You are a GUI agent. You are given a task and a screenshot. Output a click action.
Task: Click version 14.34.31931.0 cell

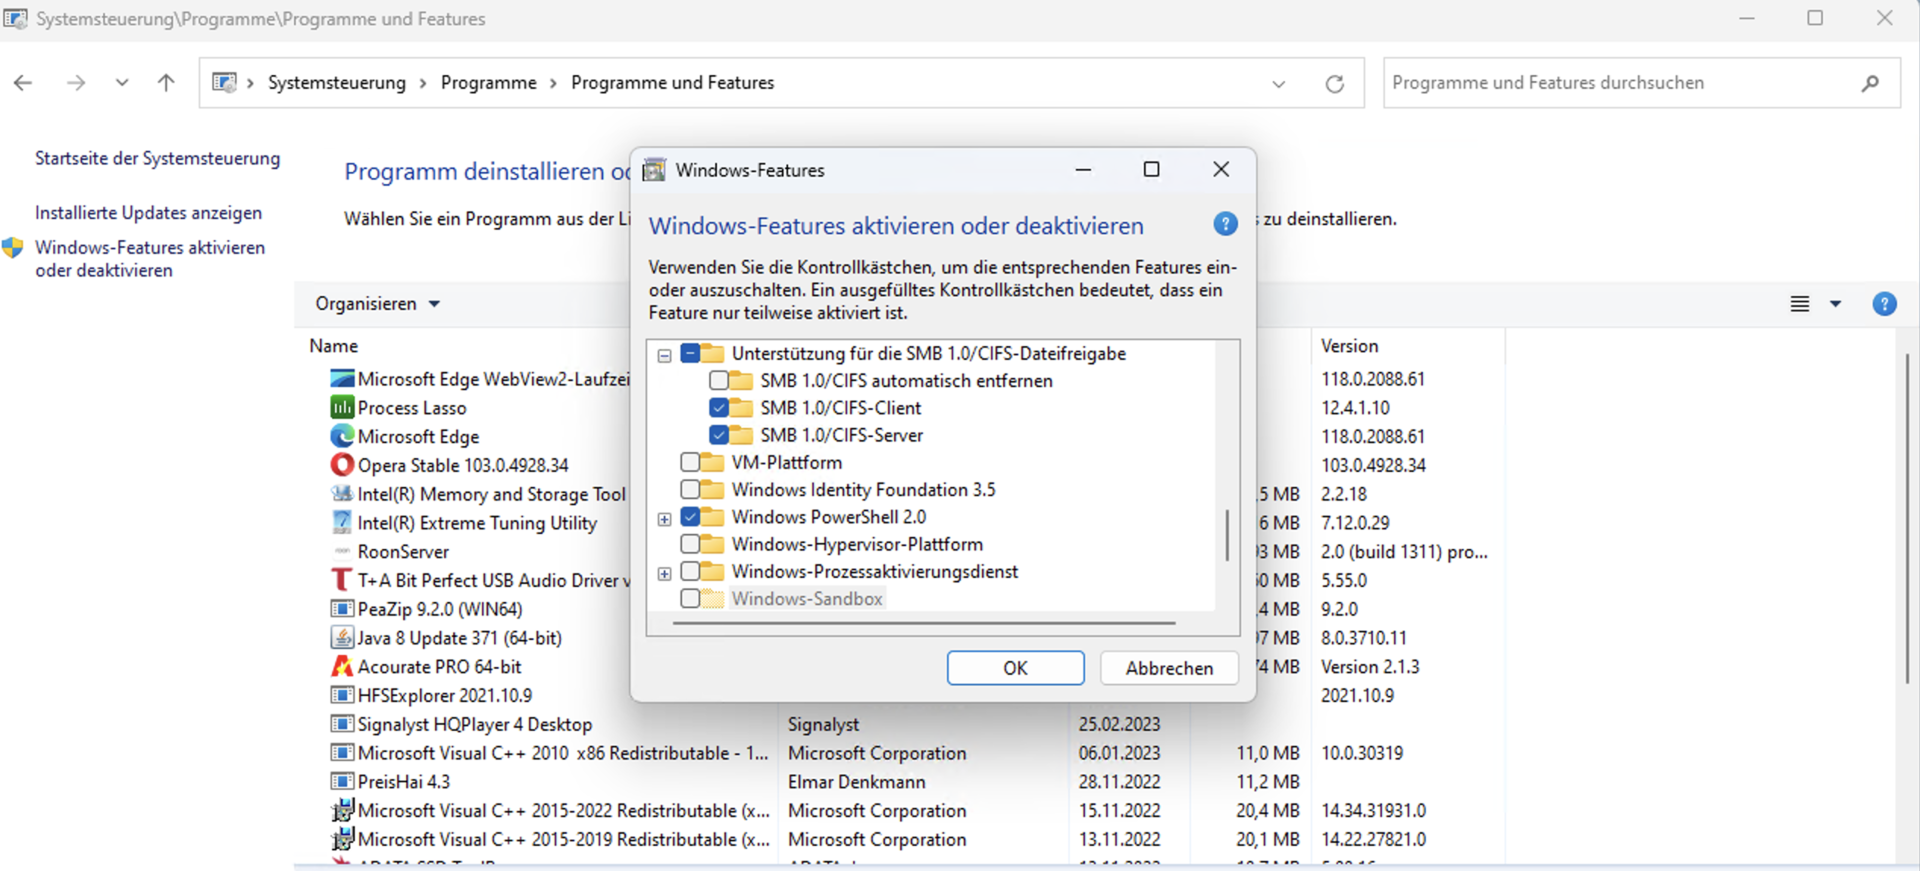1373,811
